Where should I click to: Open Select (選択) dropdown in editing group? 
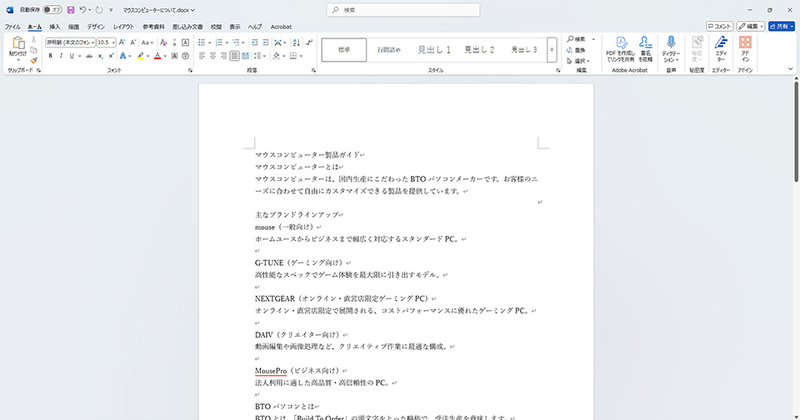coord(578,61)
